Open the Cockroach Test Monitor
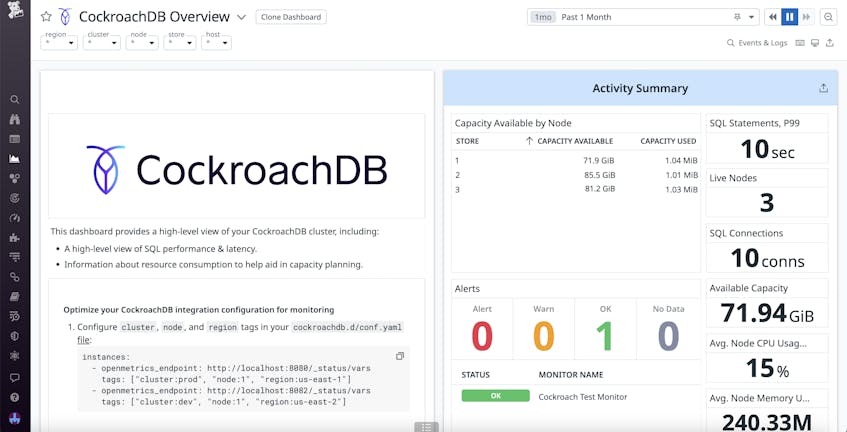The image size is (847, 432). (583, 397)
